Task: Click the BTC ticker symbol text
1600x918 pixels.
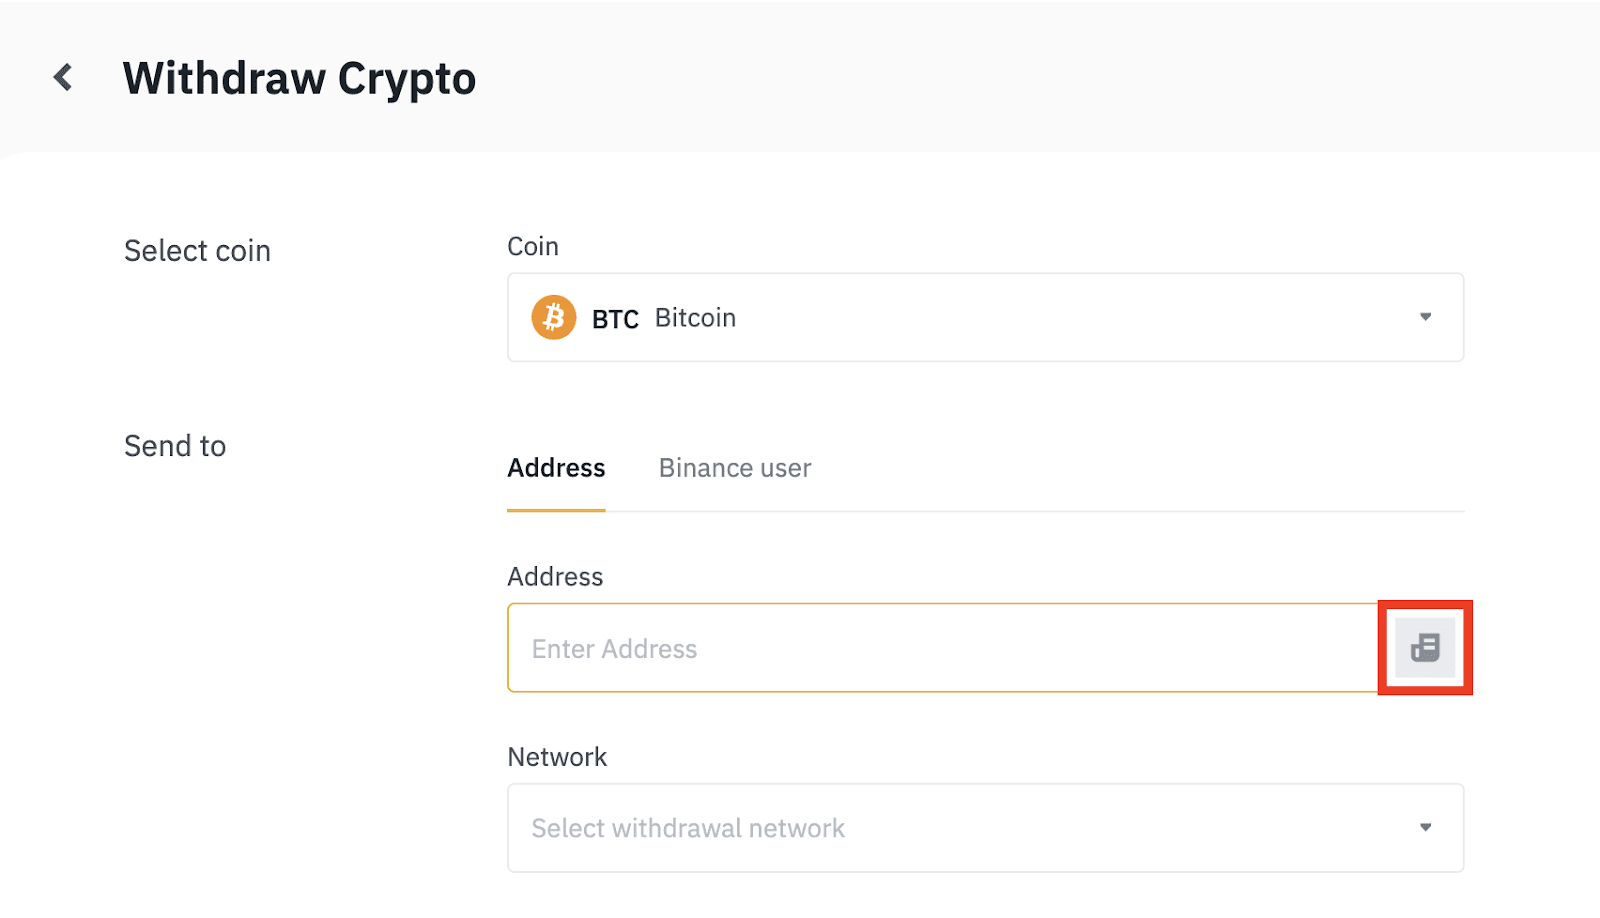Action: pos(615,319)
